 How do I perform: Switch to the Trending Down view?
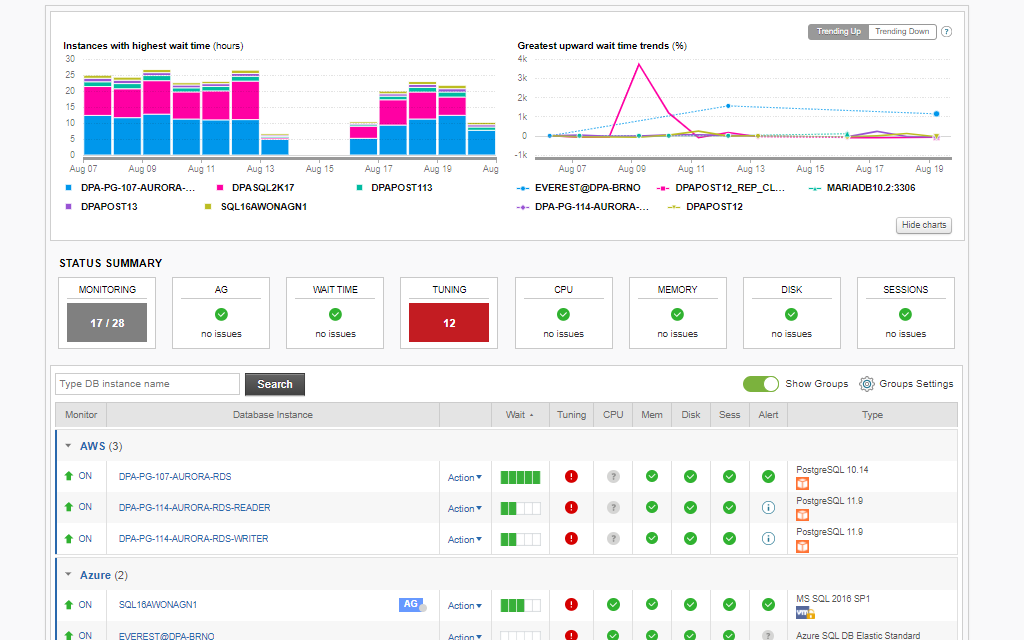tap(900, 31)
